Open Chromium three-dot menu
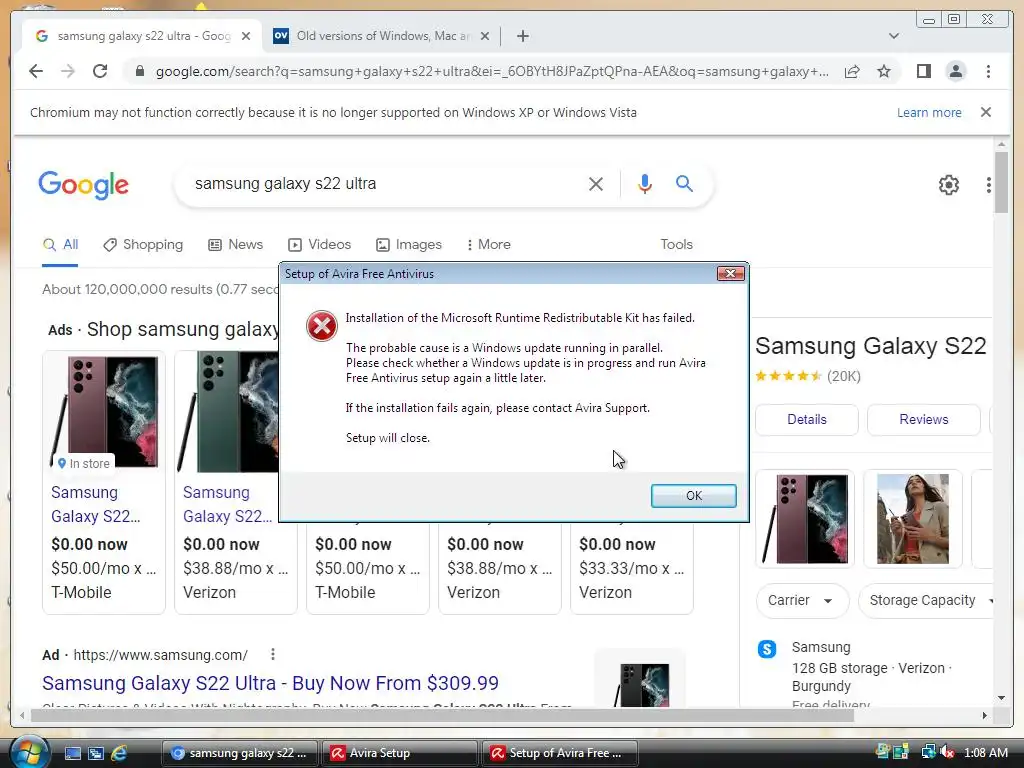 [x=988, y=71]
